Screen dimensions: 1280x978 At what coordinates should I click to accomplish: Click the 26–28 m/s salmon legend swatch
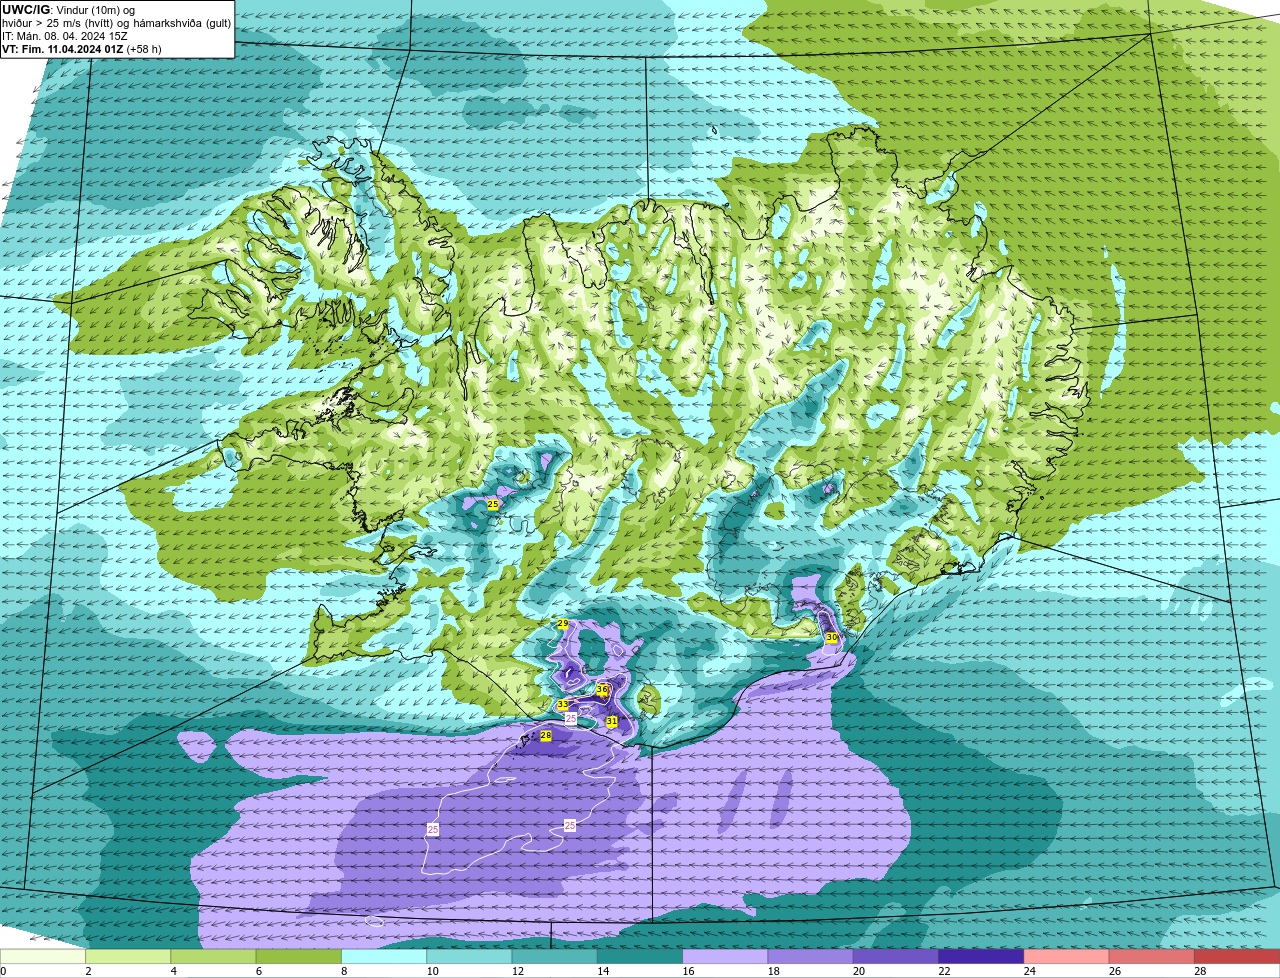point(1152,957)
